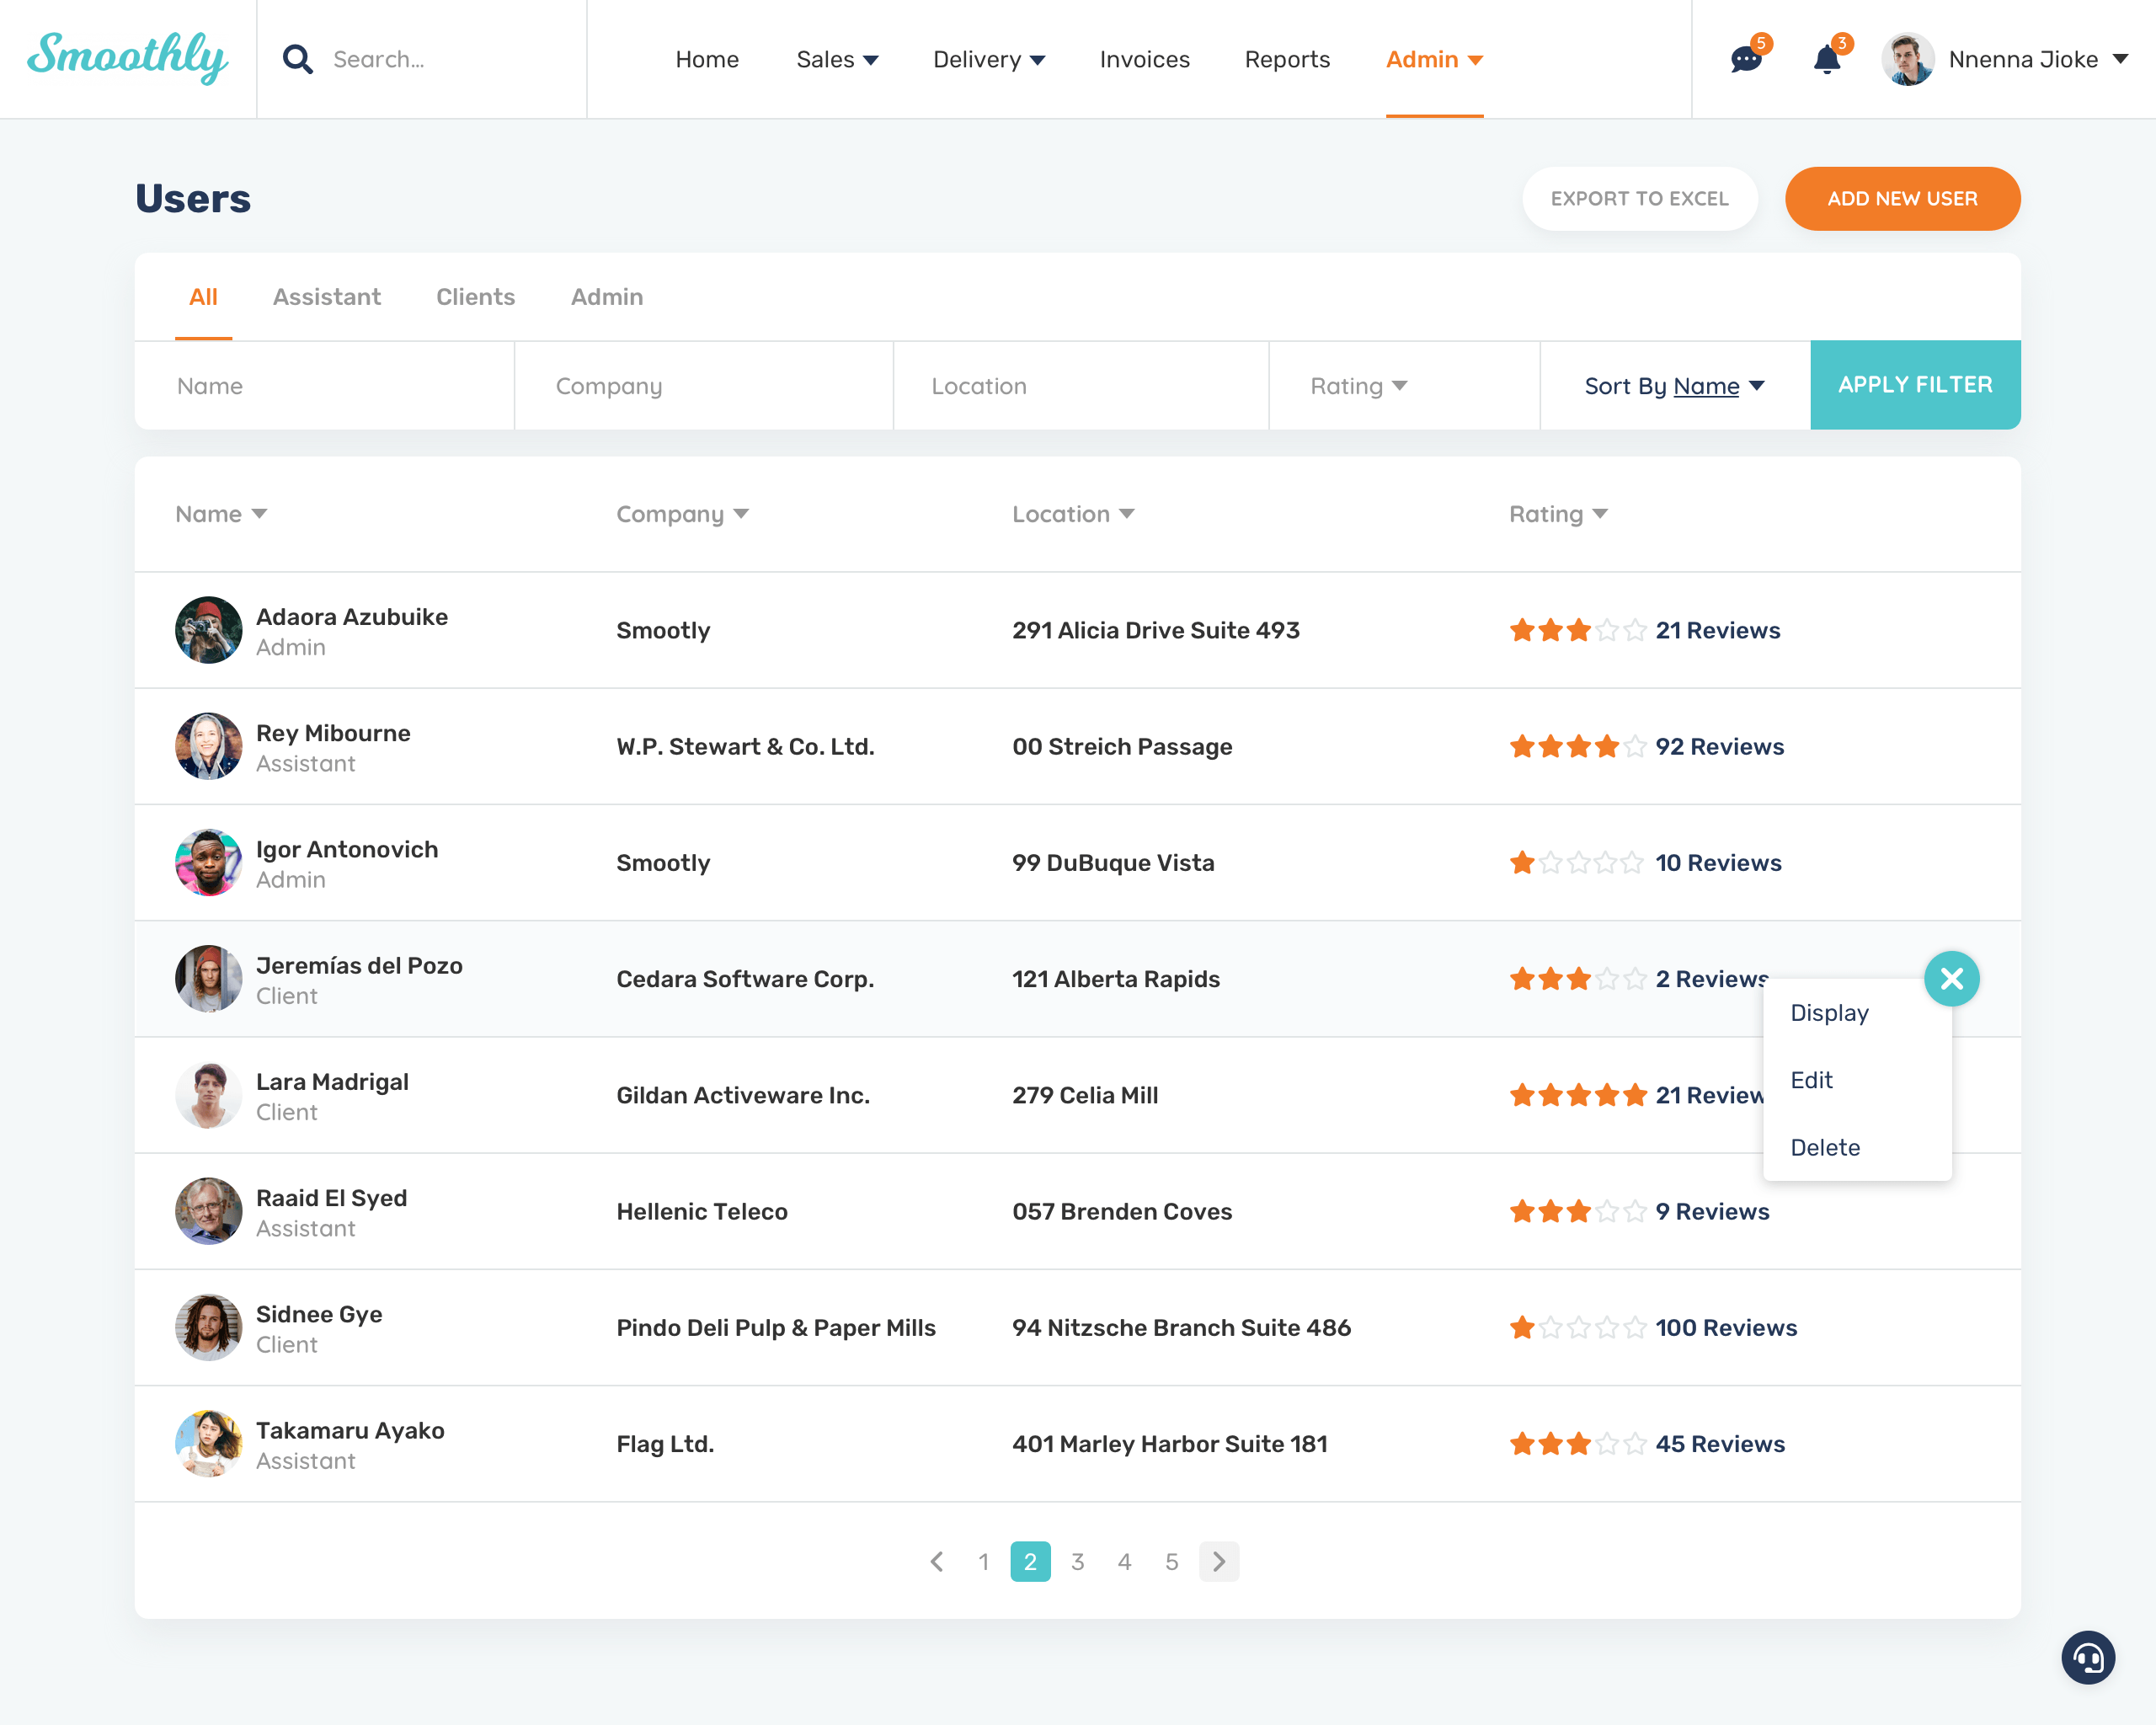Click the name Lara Madrigal
Screen dimensions: 2156x1725
tap(332, 1081)
